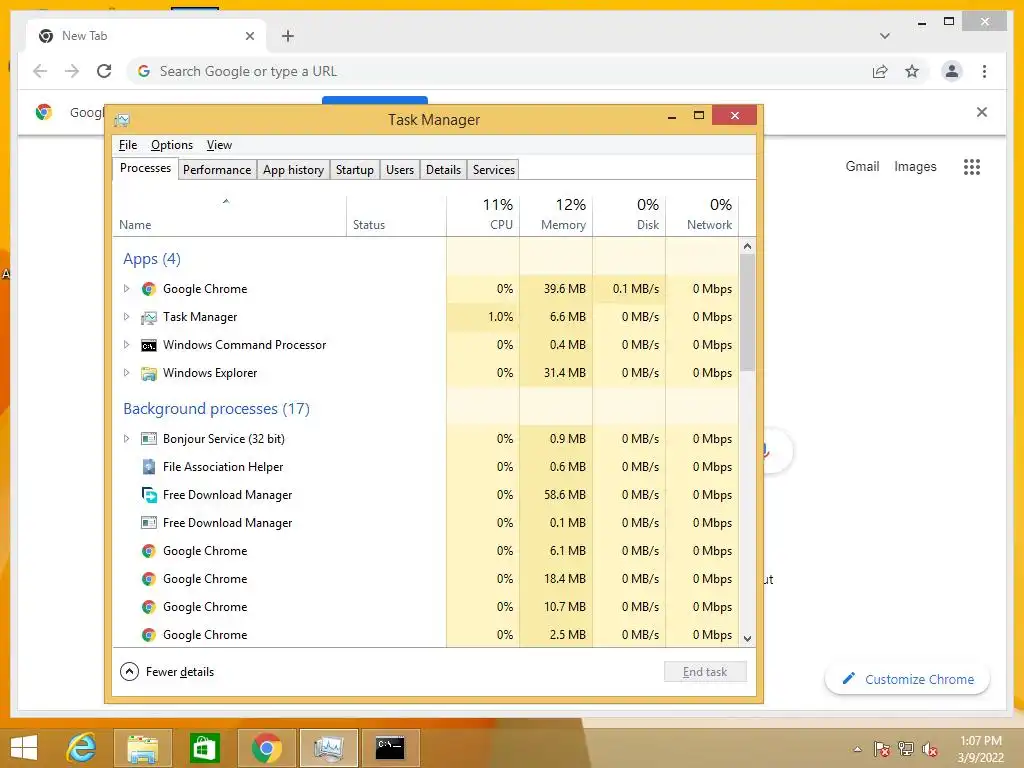Click the Windows Command Processor icon
This screenshot has height=768, width=1024.
[149, 345]
